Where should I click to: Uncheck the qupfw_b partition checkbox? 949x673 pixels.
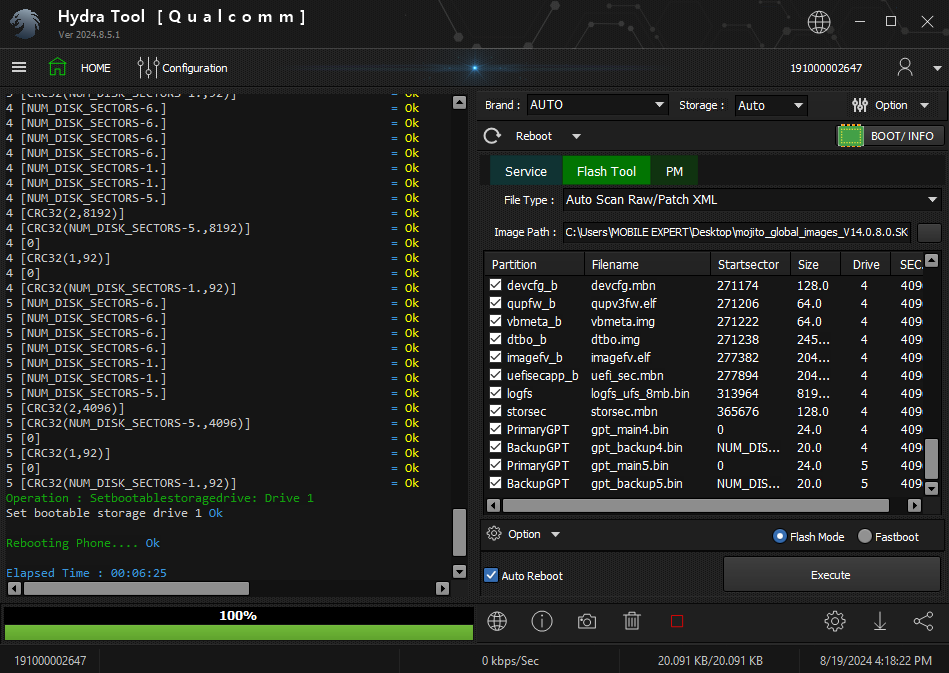(x=496, y=303)
